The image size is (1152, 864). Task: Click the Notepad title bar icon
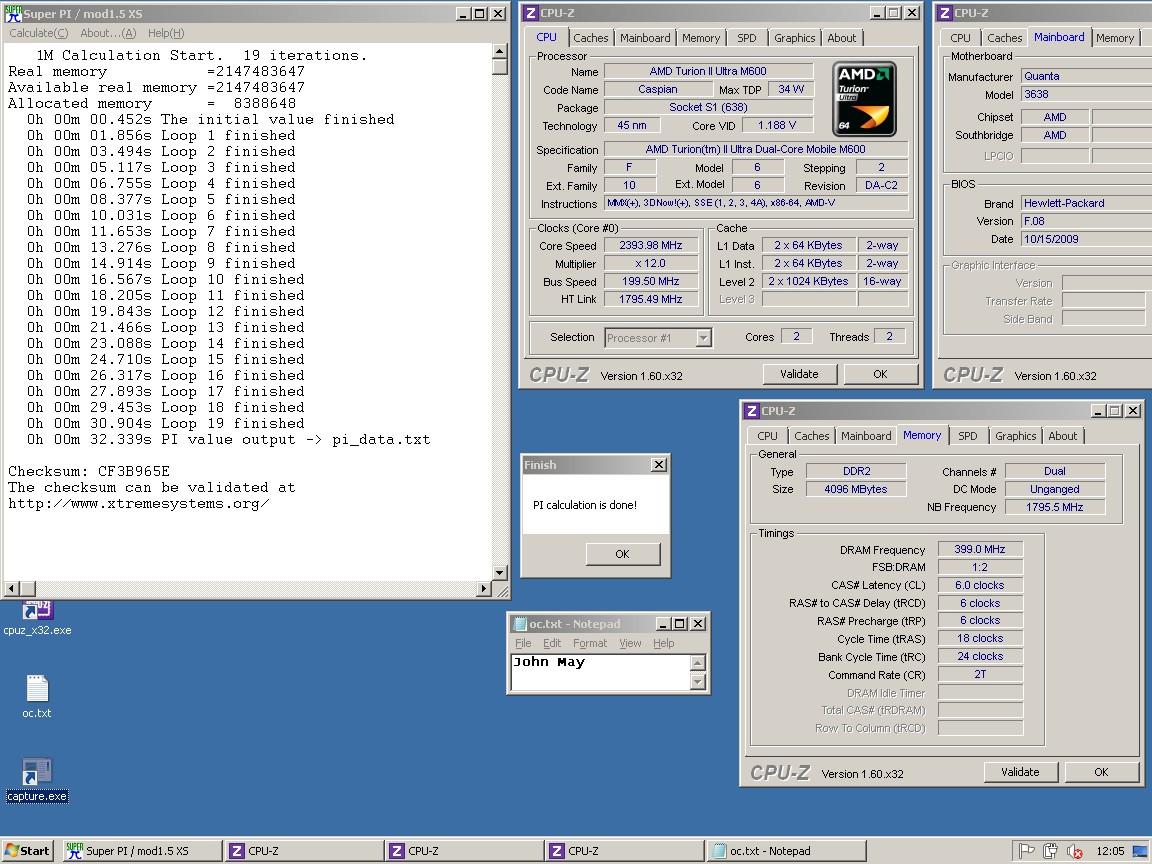[x=520, y=624]
